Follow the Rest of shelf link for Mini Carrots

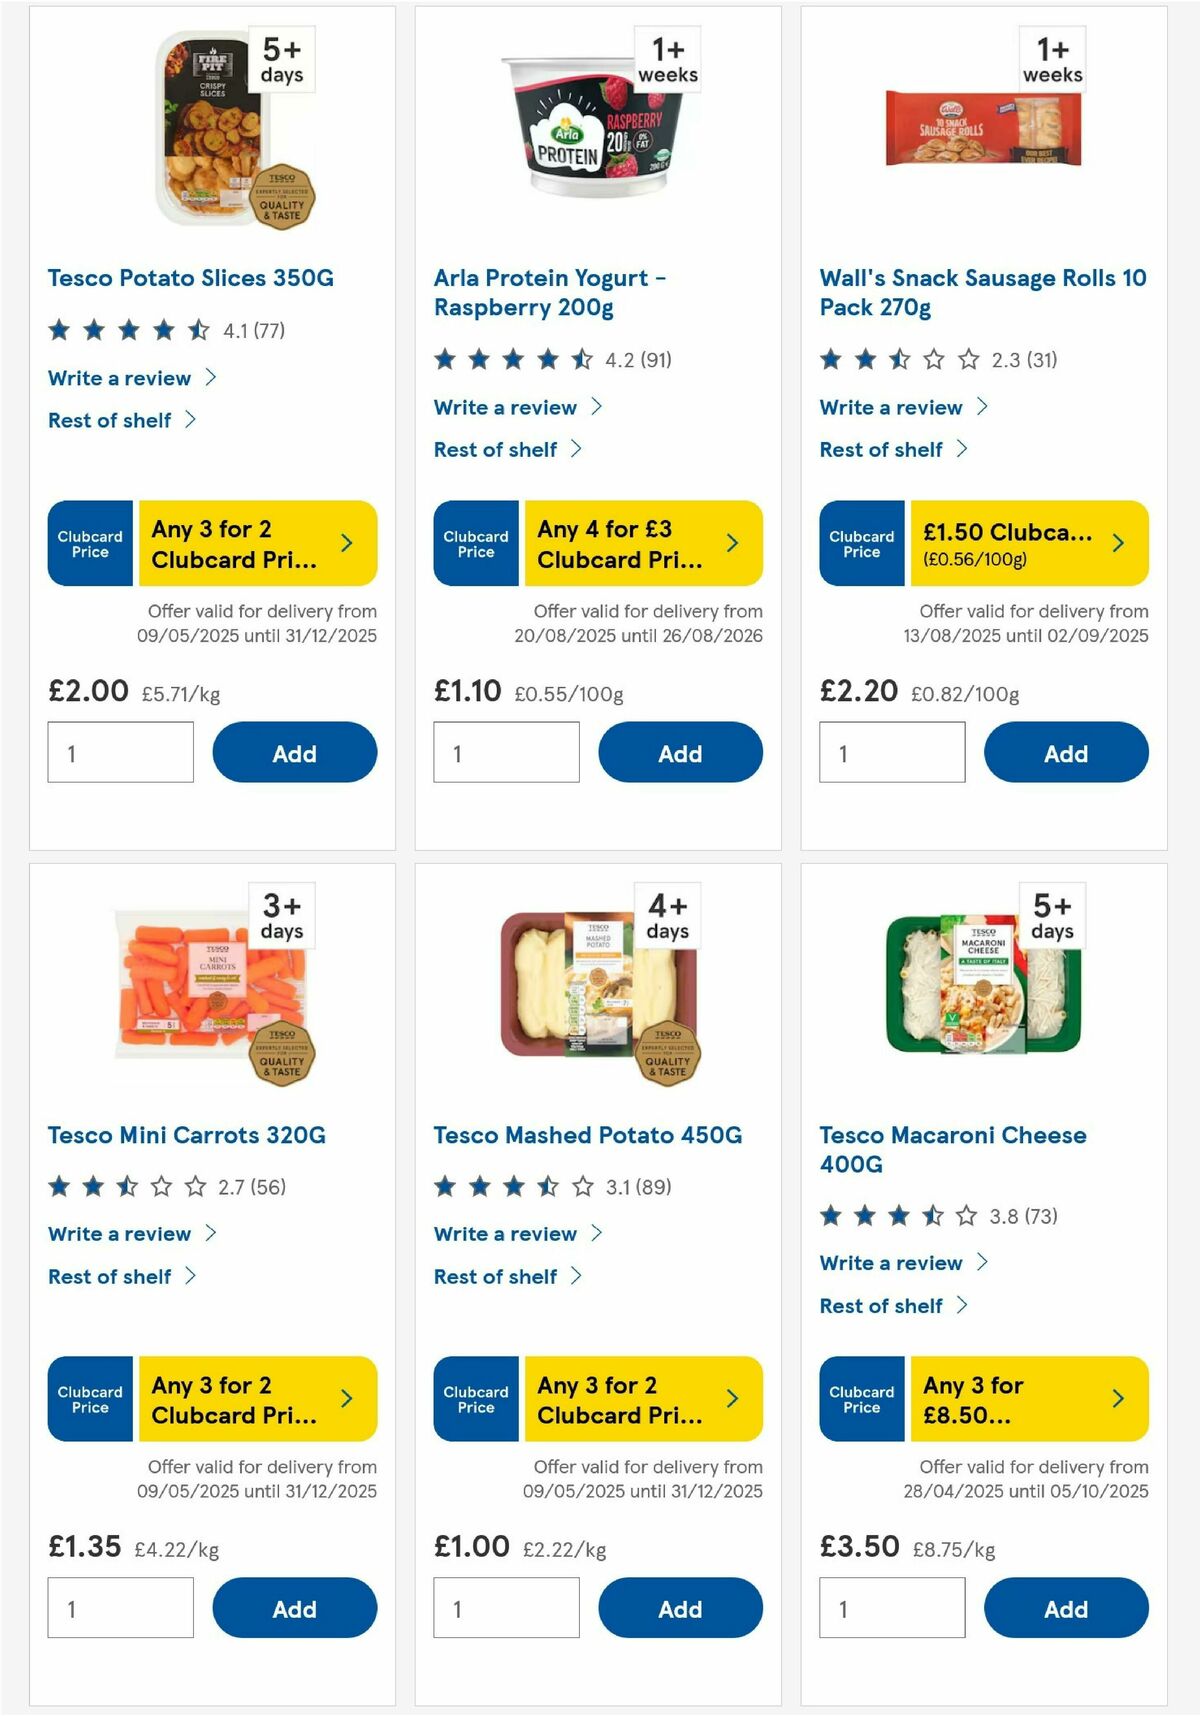[109, 1276]
